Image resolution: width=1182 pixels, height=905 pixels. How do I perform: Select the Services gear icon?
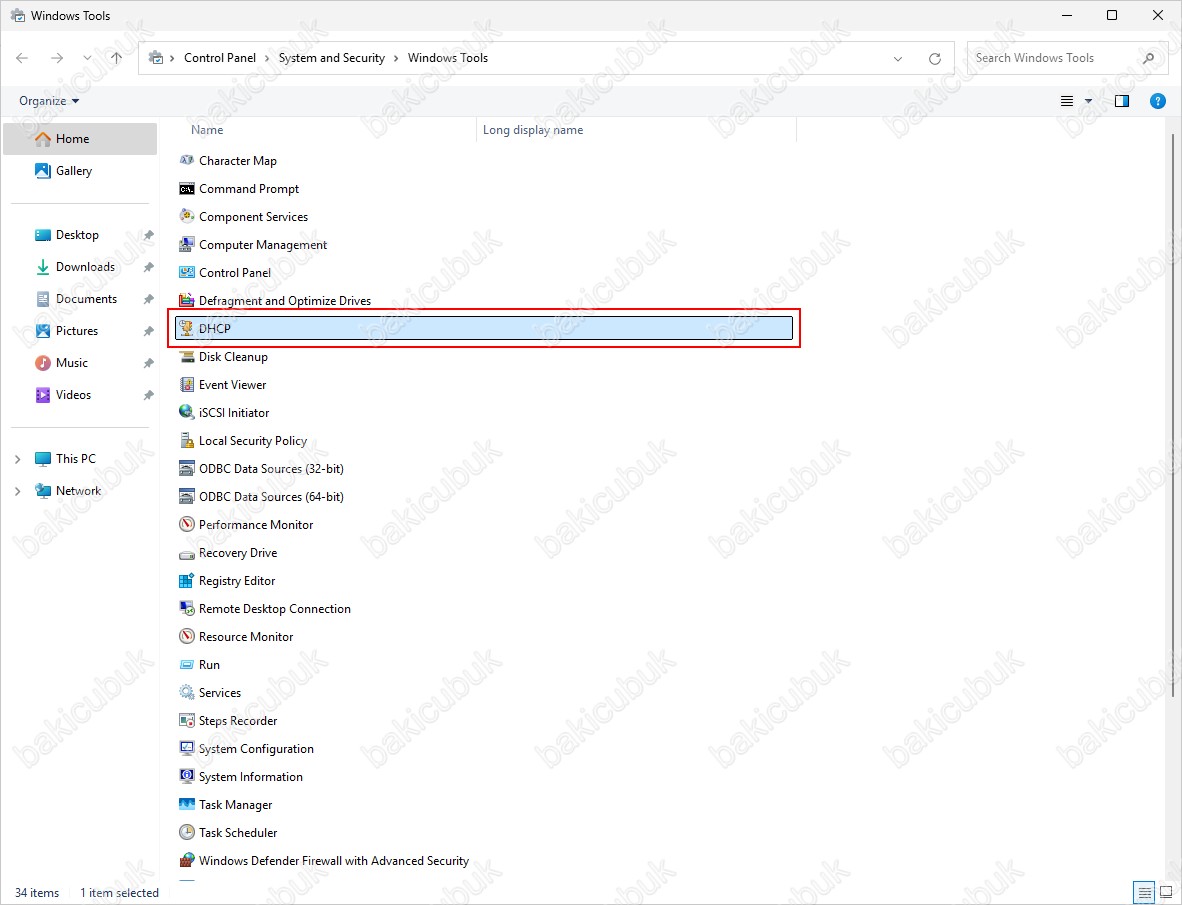click(x=186, y=692)
